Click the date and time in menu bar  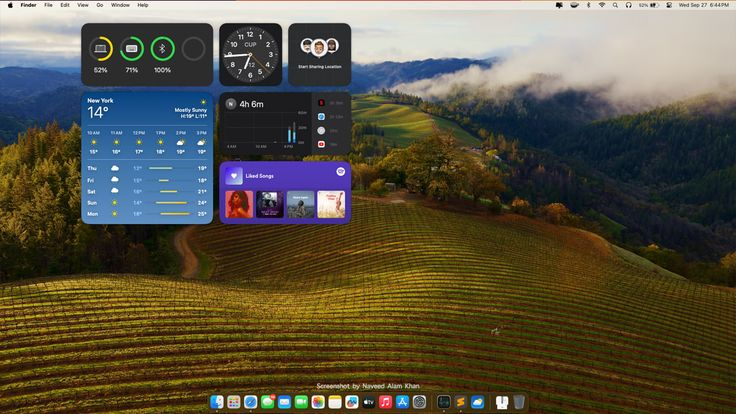704,5
